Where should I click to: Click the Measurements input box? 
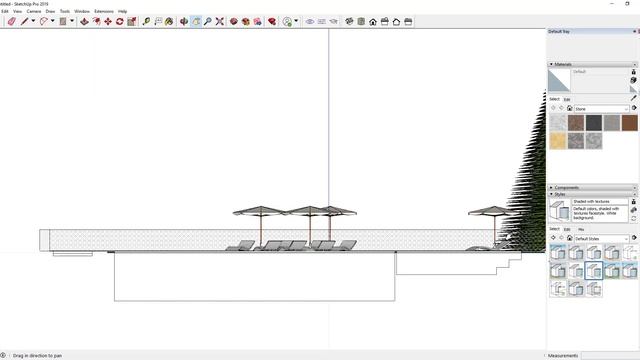click(x=610, y=356)
